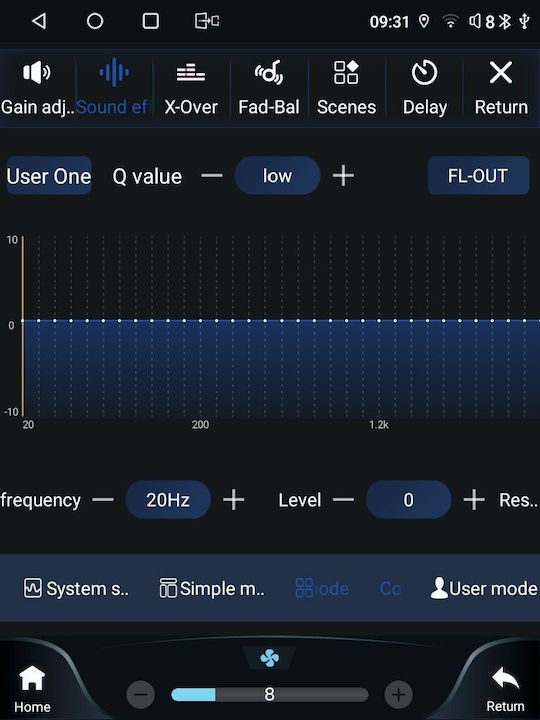Screen dimensions: 540x720
Task: Switch to Sound effect tab
Action: [114, 87]
